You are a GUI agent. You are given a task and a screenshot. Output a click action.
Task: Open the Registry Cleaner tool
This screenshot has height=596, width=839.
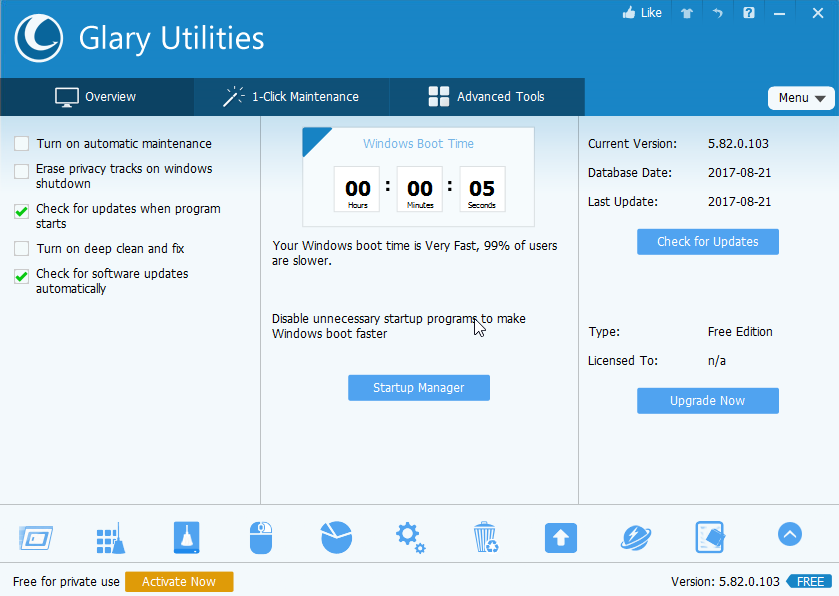(x=111, y=537)
